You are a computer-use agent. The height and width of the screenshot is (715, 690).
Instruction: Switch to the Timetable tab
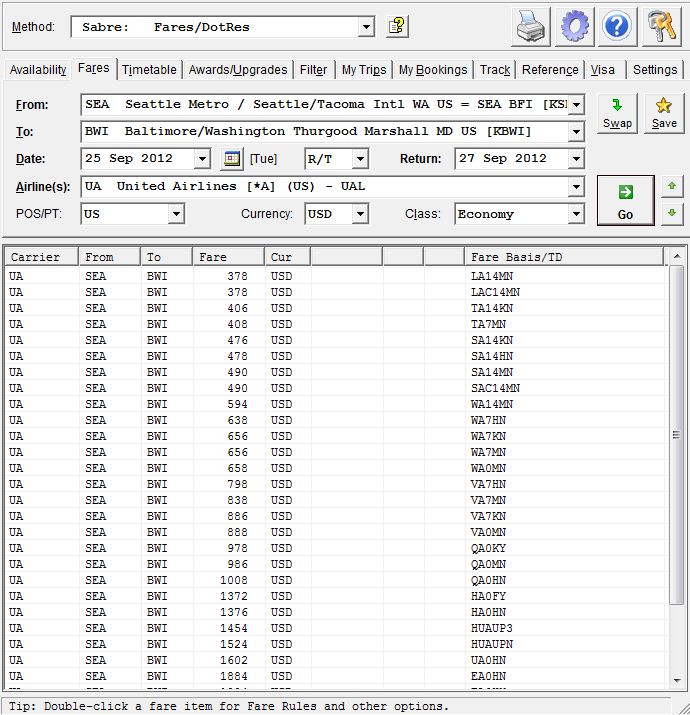point(149,70)
